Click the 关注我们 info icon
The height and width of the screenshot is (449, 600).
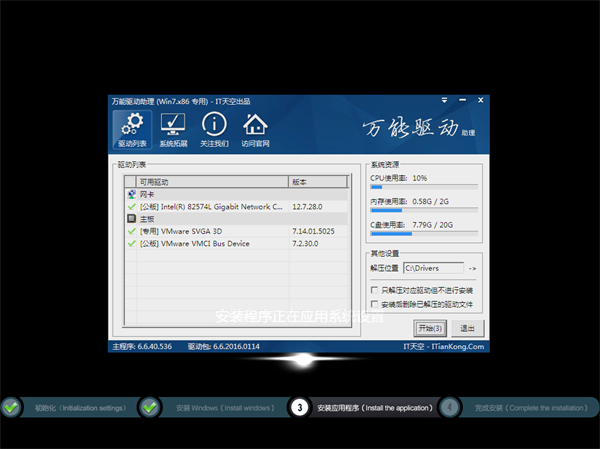[215, 129]
